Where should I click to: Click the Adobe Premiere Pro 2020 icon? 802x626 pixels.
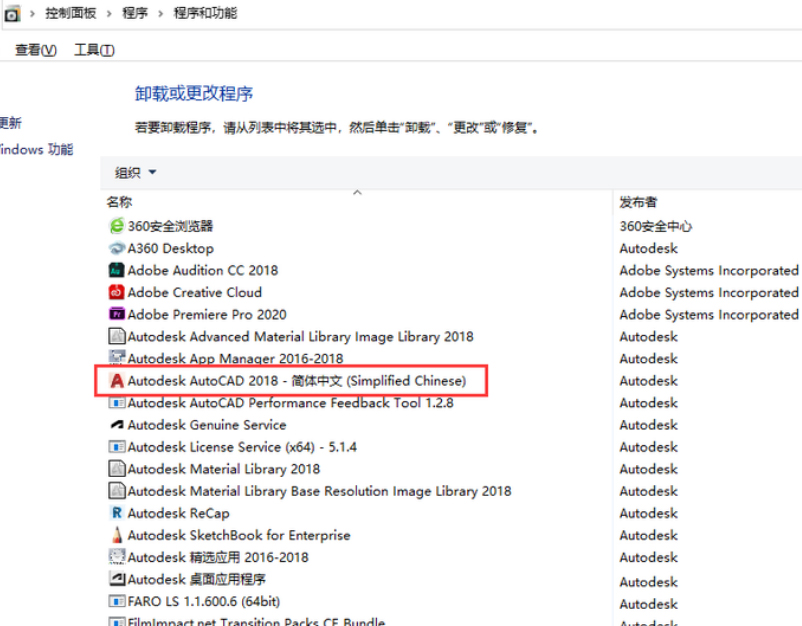pyautogui.click(x=117, y=315)
